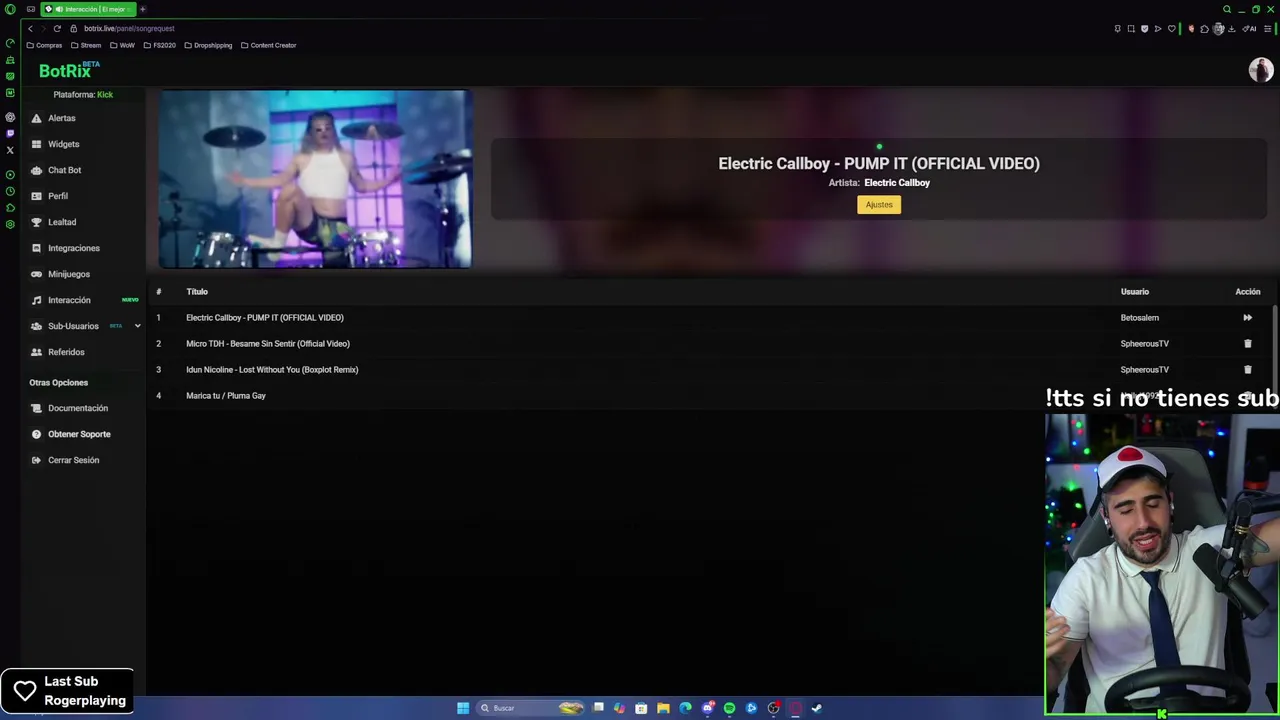
Task: Open the X (Twitter) sidebar icon
Action: (x=10, y=150)
